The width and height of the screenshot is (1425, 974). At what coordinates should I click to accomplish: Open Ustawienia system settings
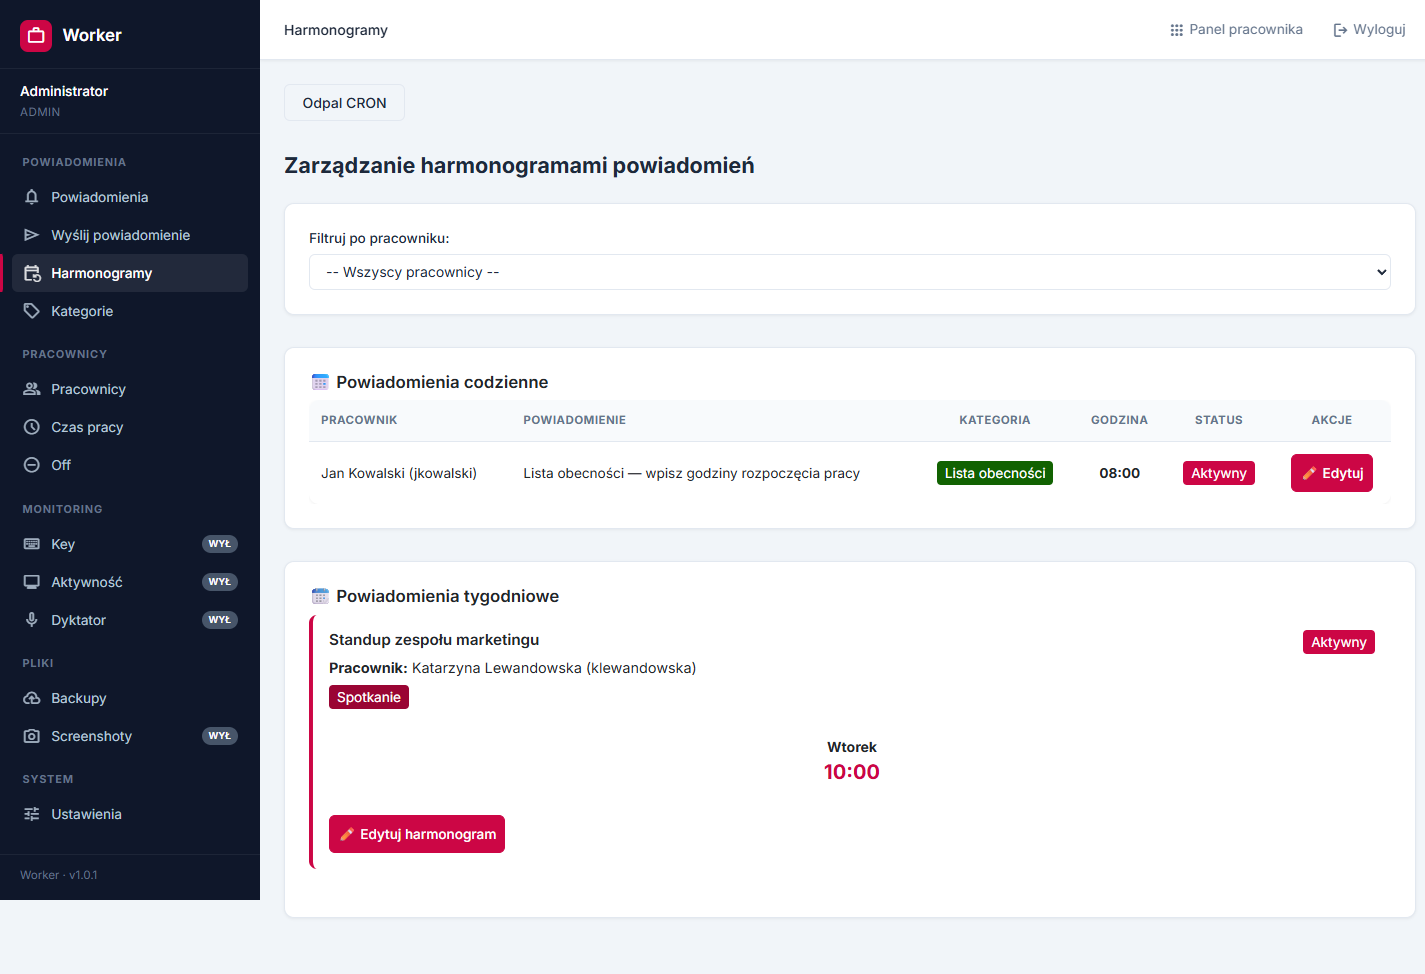130,814
